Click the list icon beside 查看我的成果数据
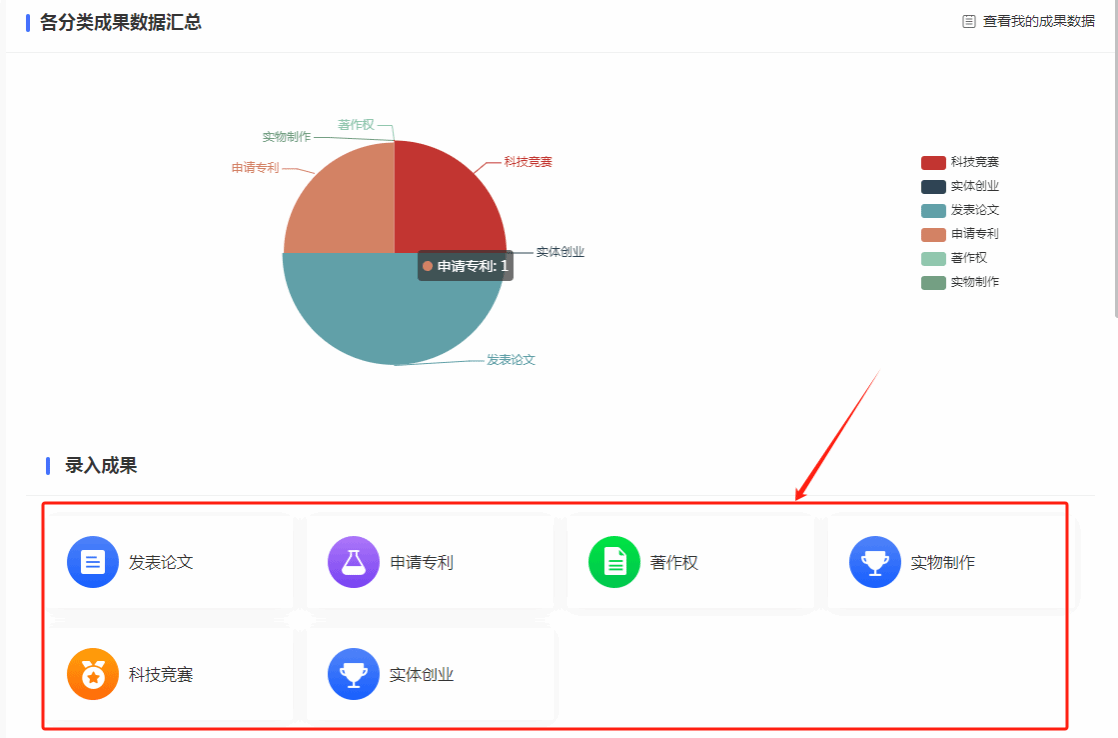This screenshot has width=1118, height=738. tap(968, 21)
